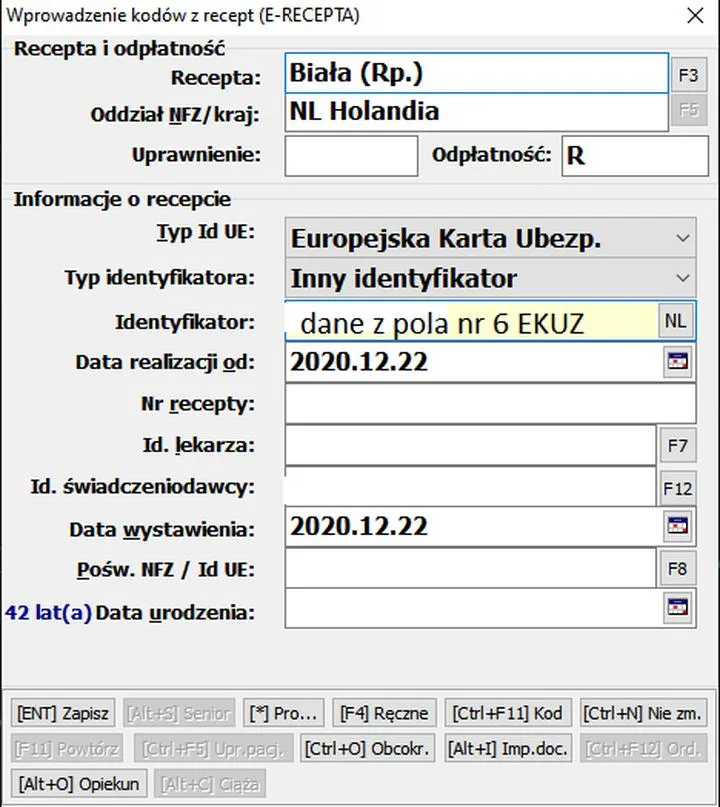Click into the Uprawnienie text field
Viewport: 720px width, 807px height.
[x=351, y=156]
